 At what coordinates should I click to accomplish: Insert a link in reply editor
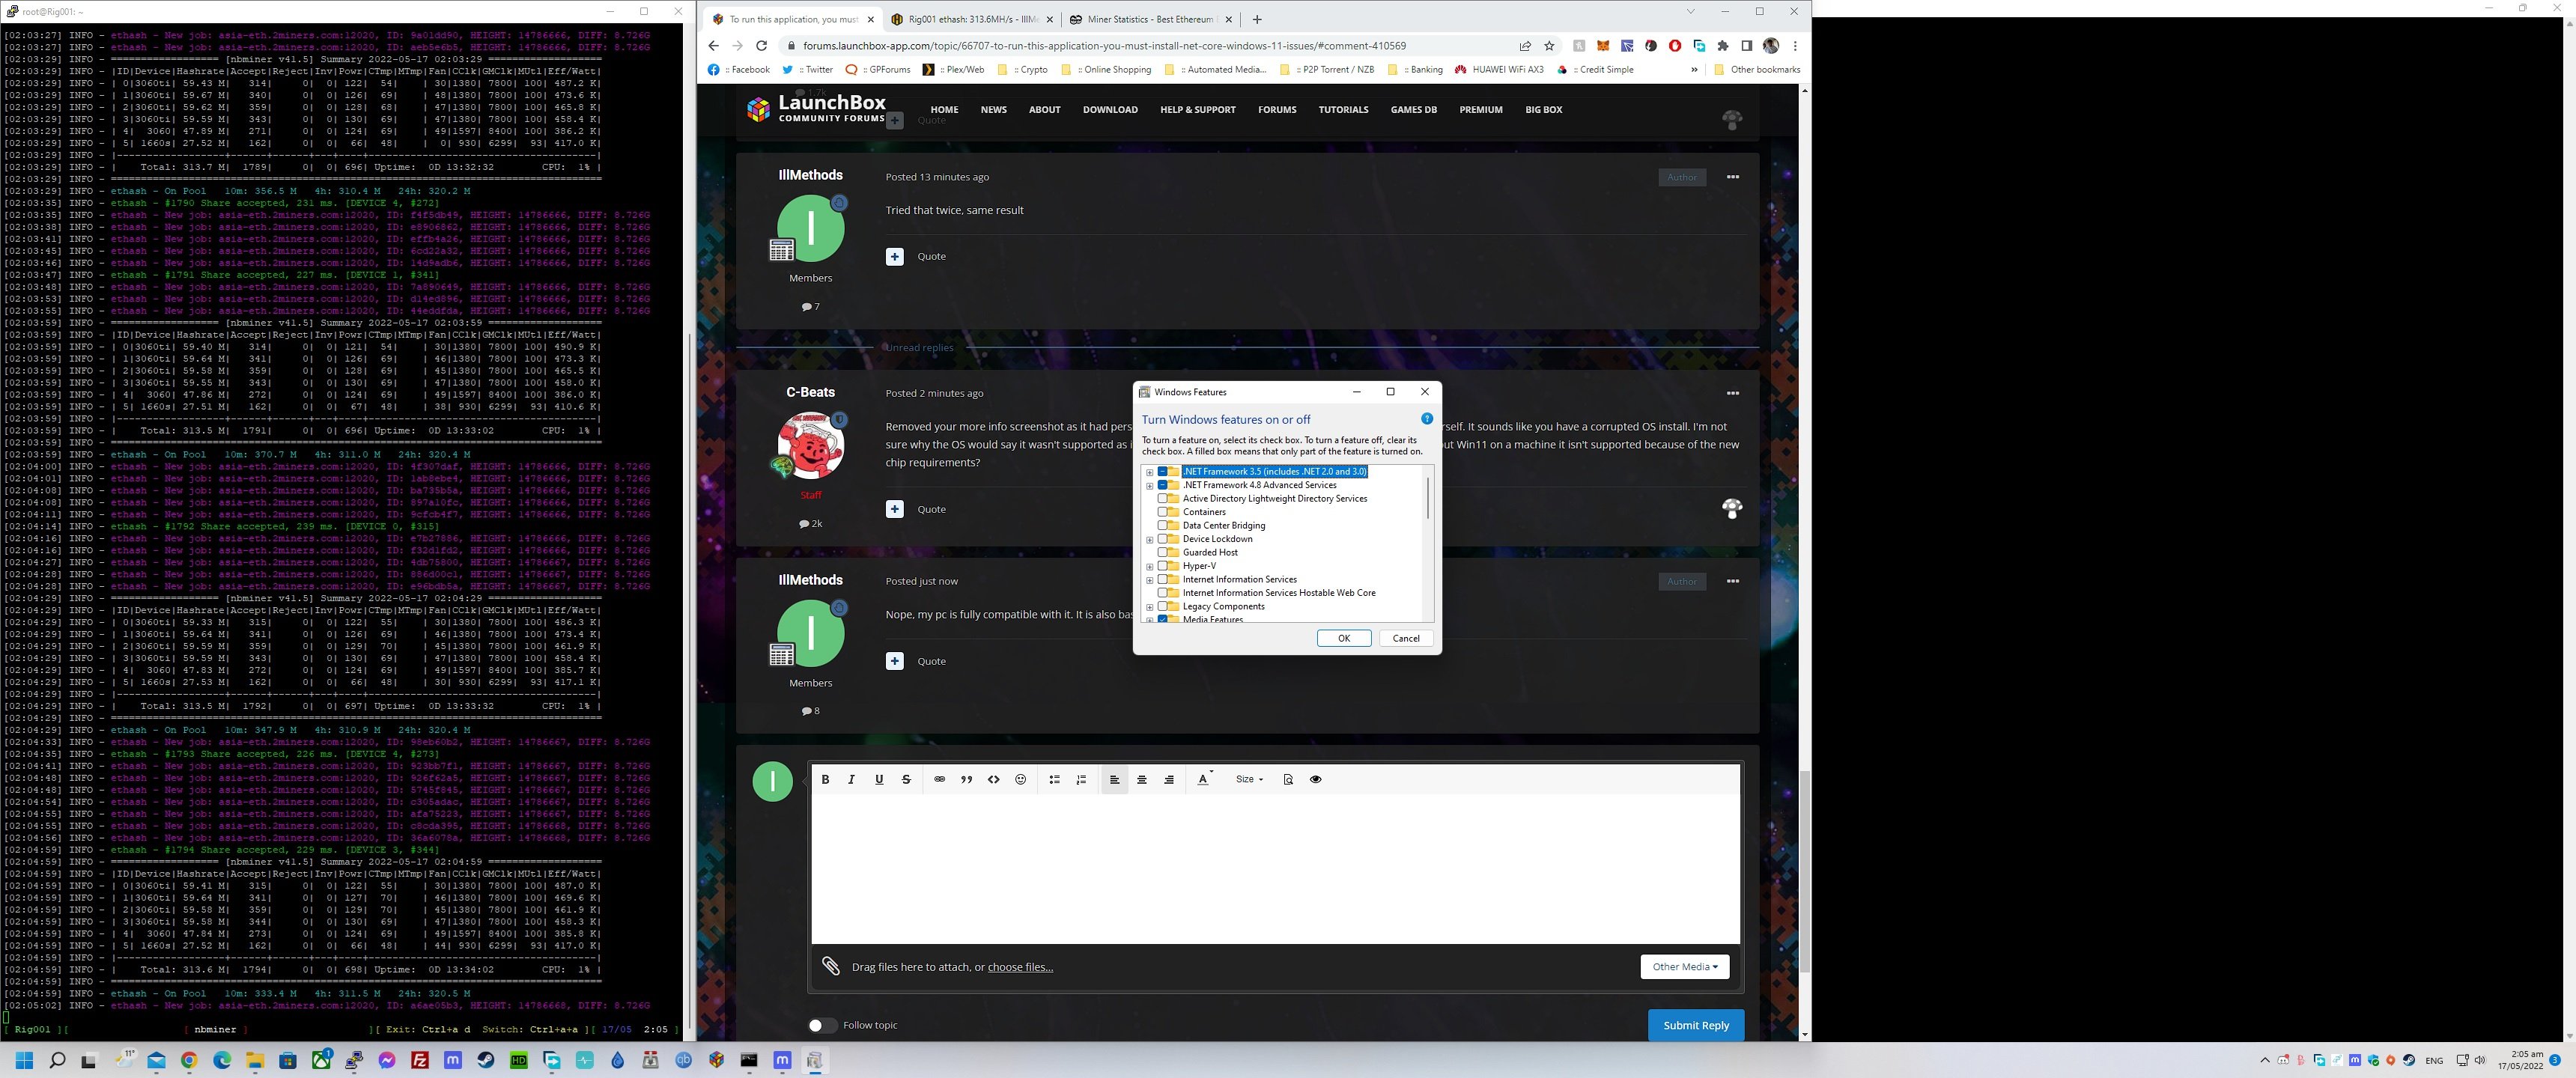pos(939,779)
